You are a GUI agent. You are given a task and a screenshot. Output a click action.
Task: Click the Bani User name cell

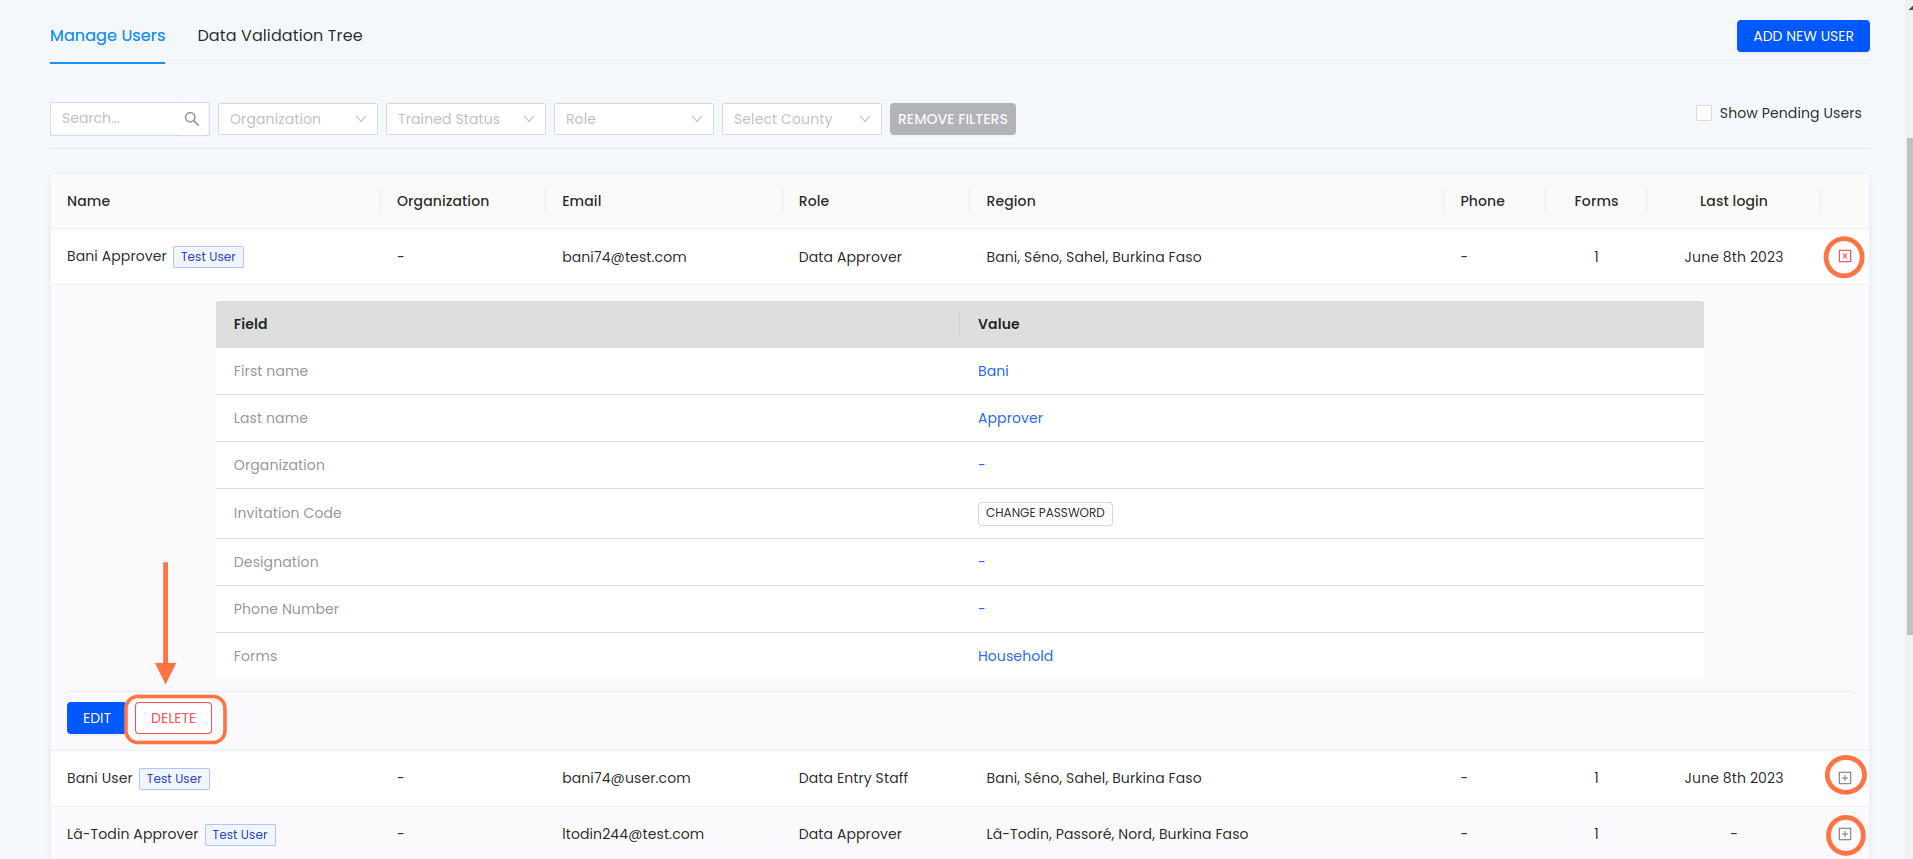100,778
